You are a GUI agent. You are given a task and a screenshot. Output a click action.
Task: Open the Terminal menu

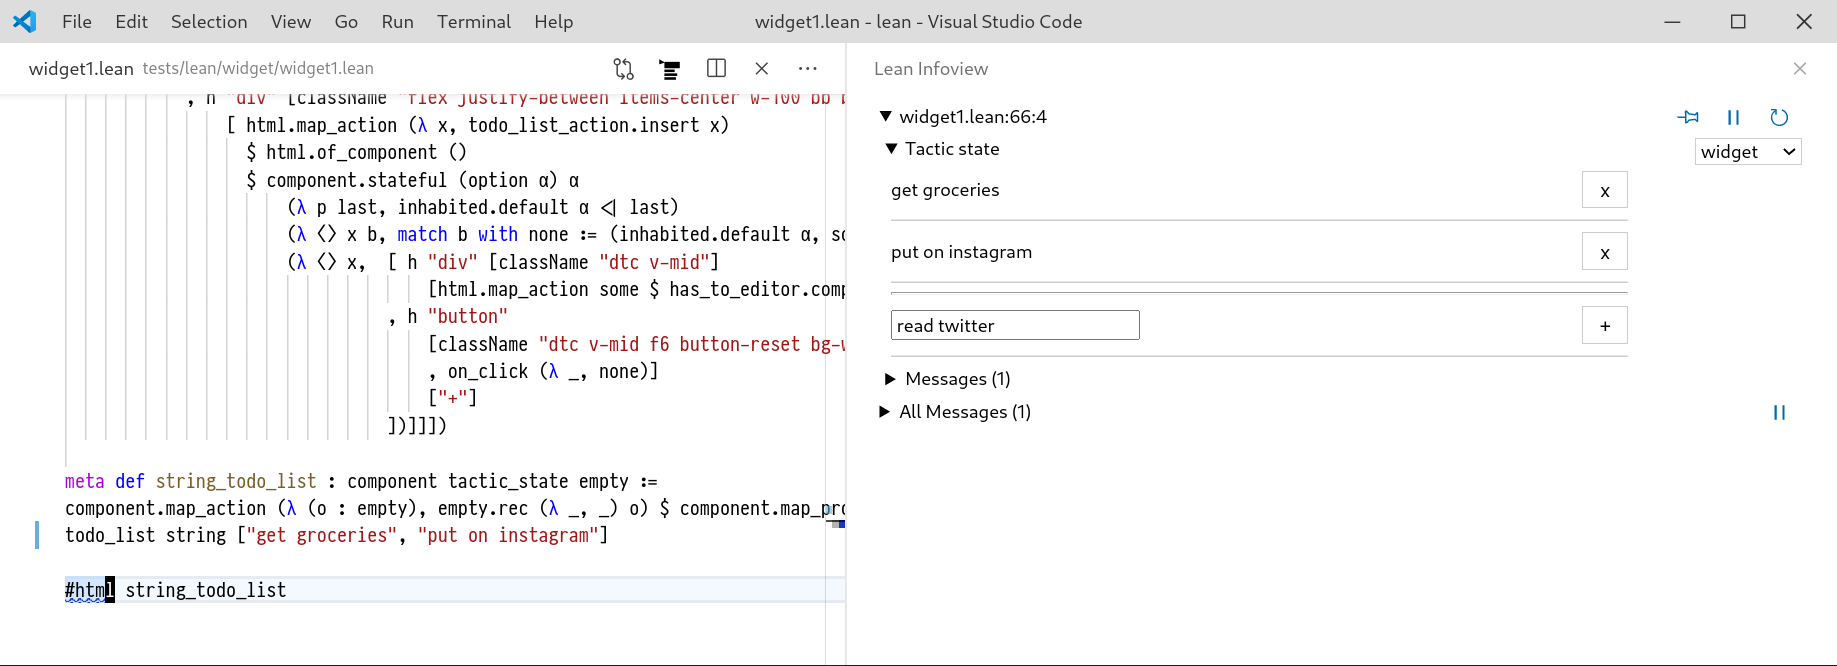pos(473,22)
